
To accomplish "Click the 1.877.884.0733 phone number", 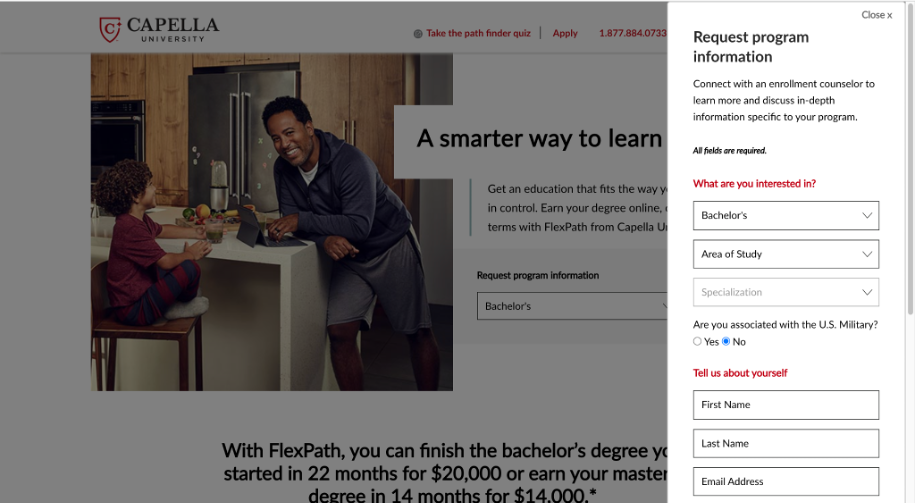I will click(x=632, y=33).
